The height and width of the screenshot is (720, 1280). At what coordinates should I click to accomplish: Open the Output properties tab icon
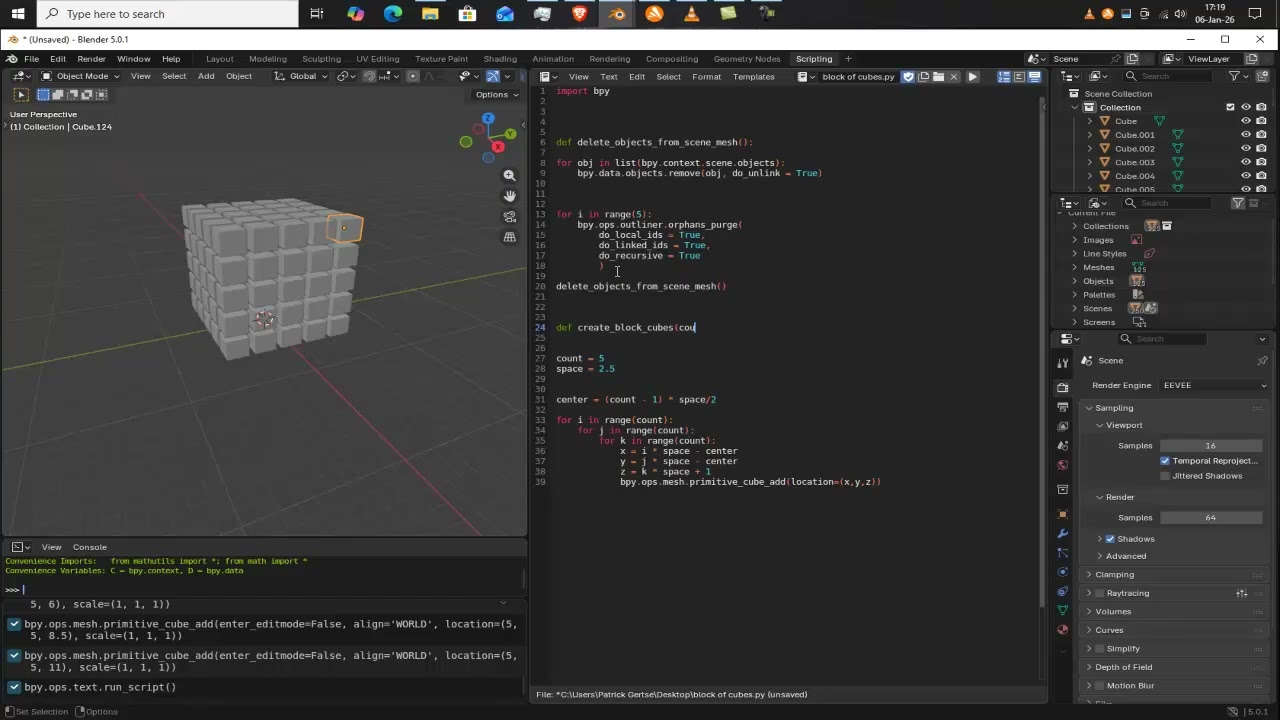[x=1062, y=407]
